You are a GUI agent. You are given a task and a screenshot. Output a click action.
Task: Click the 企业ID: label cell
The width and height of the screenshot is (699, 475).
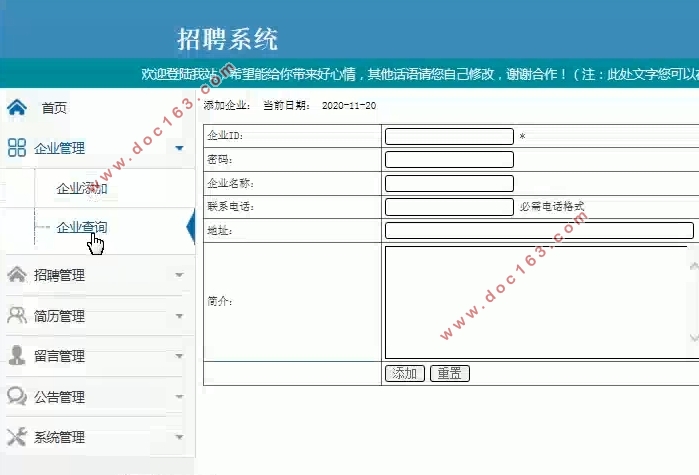point(292,136)
